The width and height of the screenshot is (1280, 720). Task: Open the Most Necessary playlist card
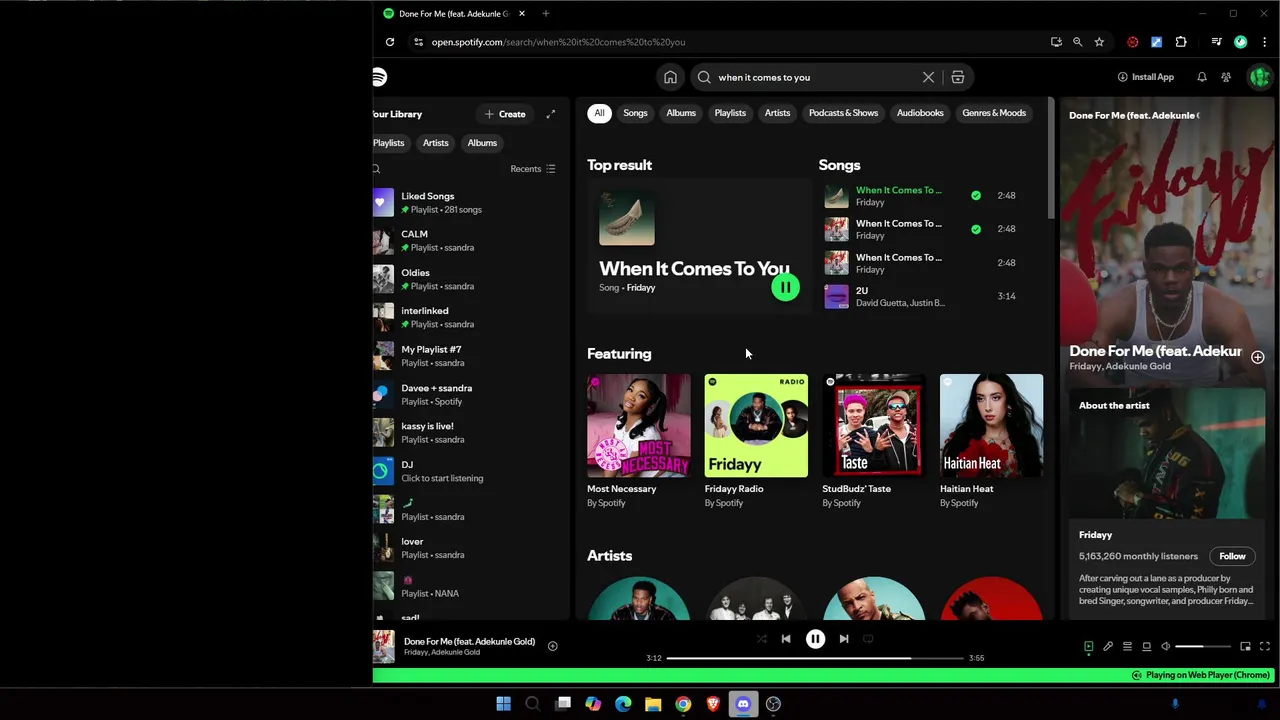click(638, 442)
